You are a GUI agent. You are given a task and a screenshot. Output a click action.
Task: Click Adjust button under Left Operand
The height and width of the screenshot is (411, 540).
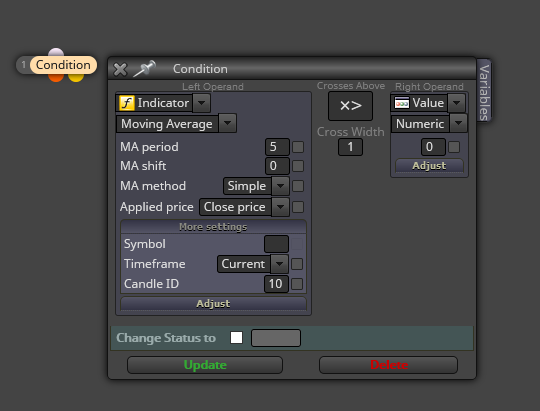213,304
